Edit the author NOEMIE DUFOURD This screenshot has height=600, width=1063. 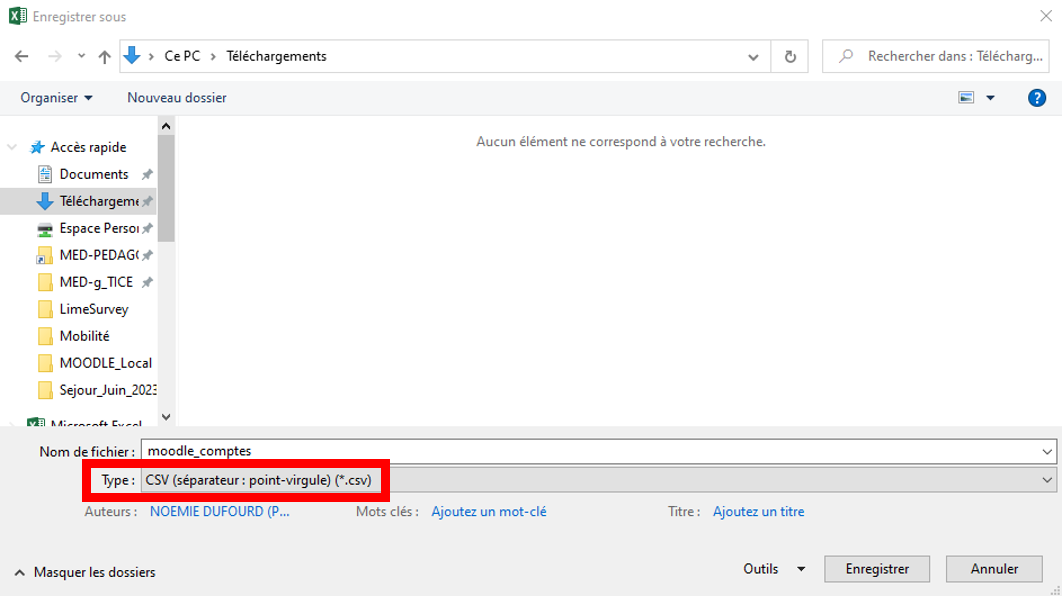tap(220, 512)
